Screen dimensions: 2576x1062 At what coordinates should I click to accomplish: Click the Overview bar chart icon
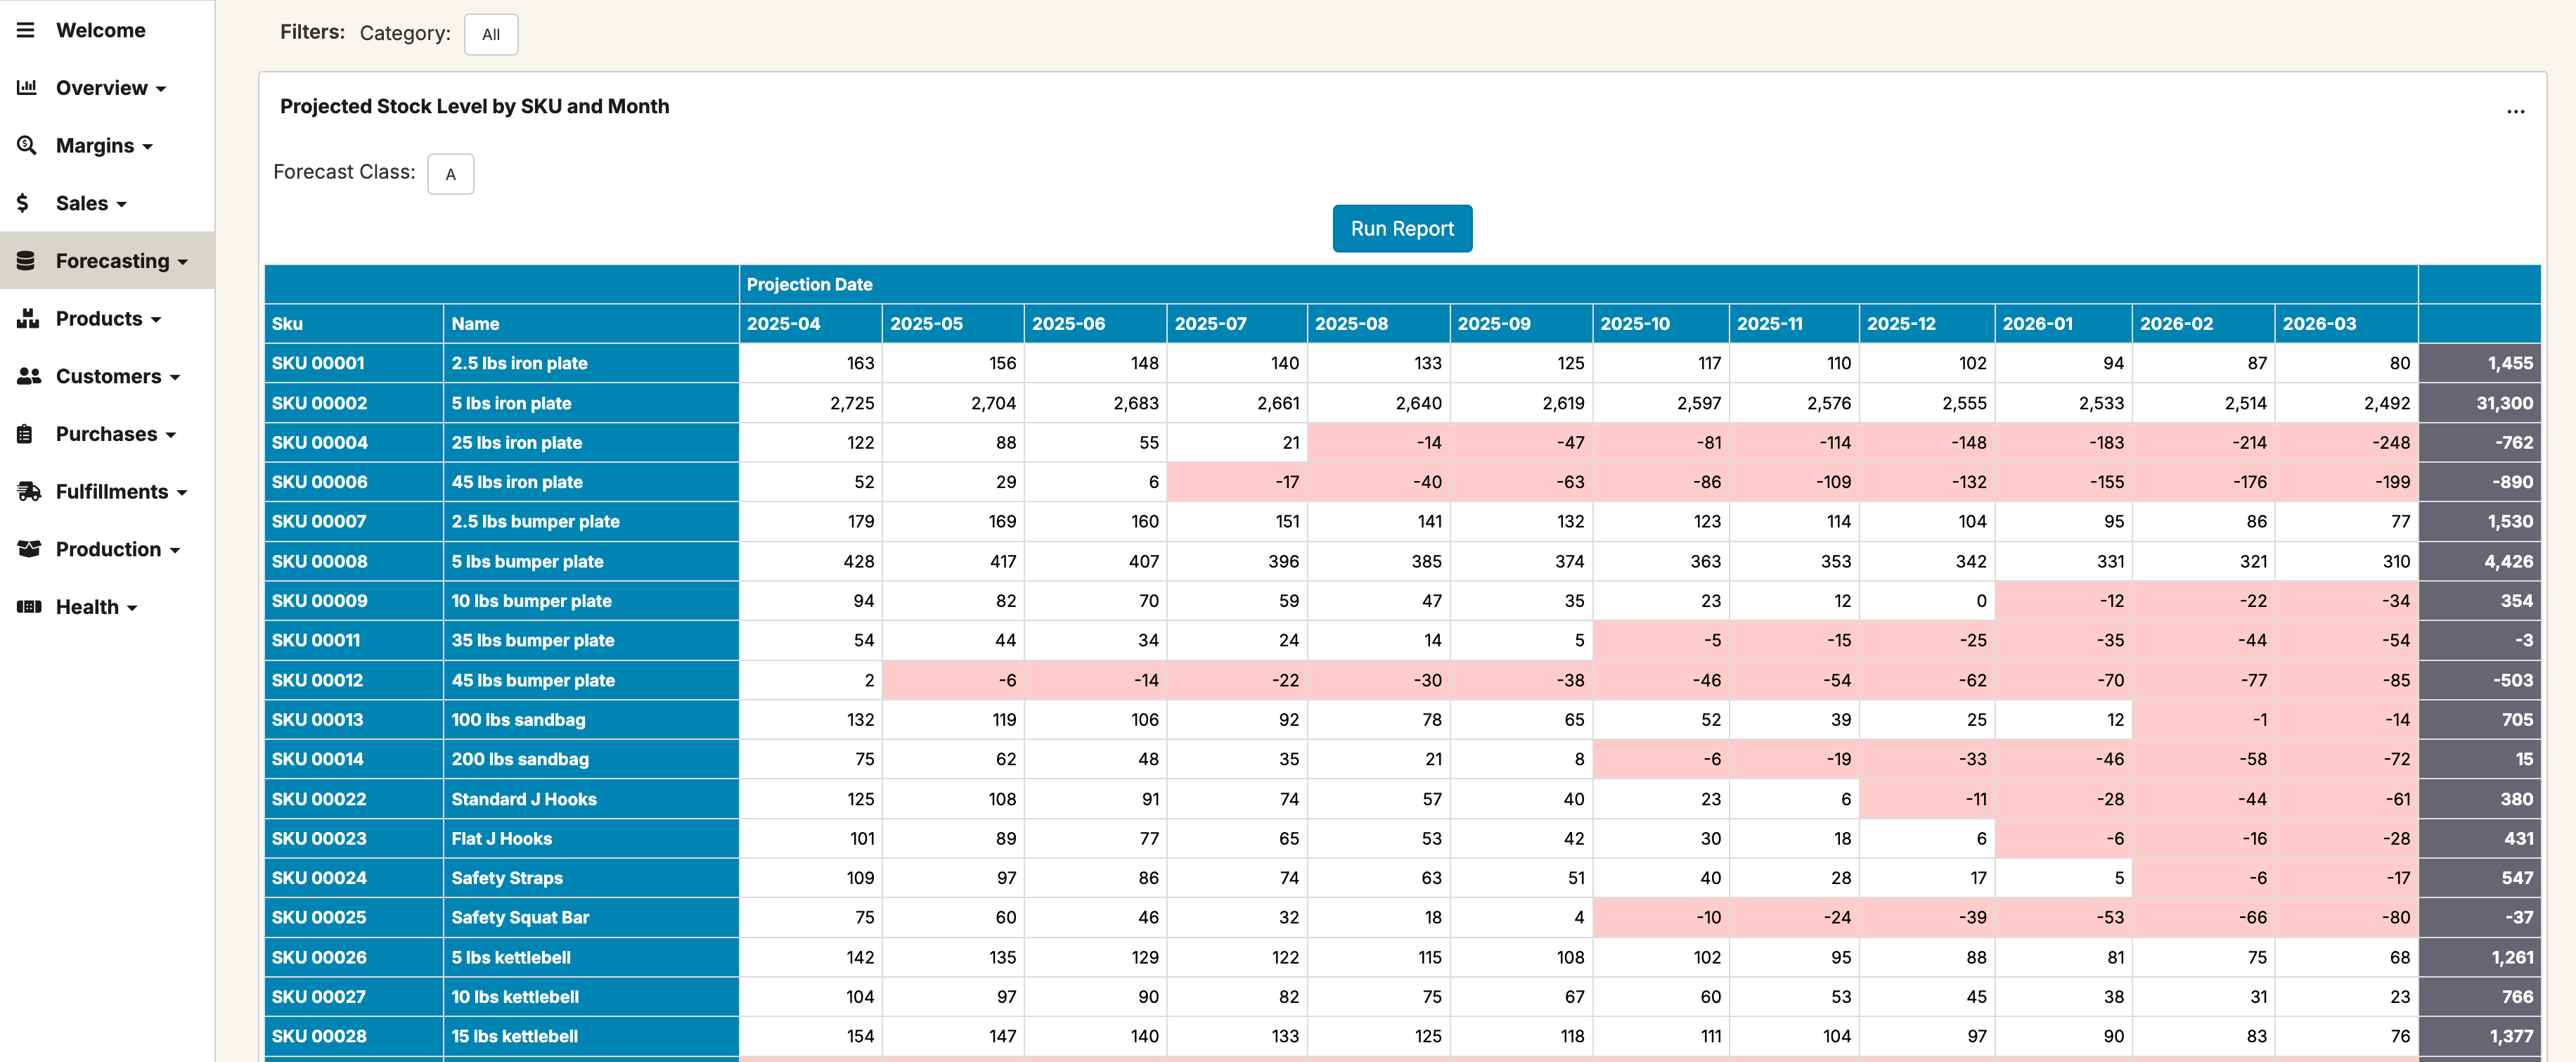click(27, 87)
